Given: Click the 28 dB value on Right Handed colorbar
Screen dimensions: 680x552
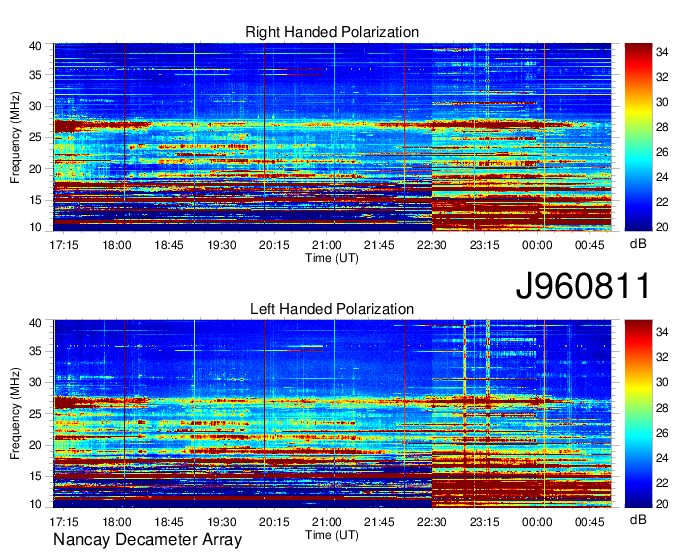Looking at the screenshot, I should coord(662,127).
